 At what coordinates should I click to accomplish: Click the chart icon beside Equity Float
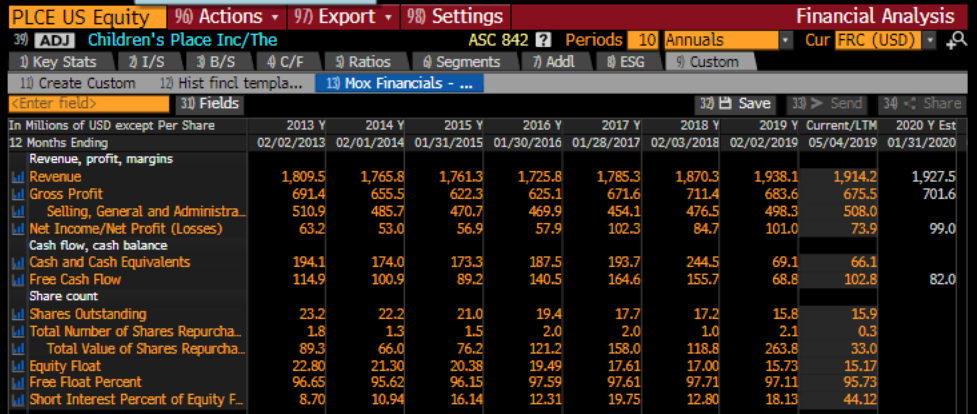(x=17, y=366)
